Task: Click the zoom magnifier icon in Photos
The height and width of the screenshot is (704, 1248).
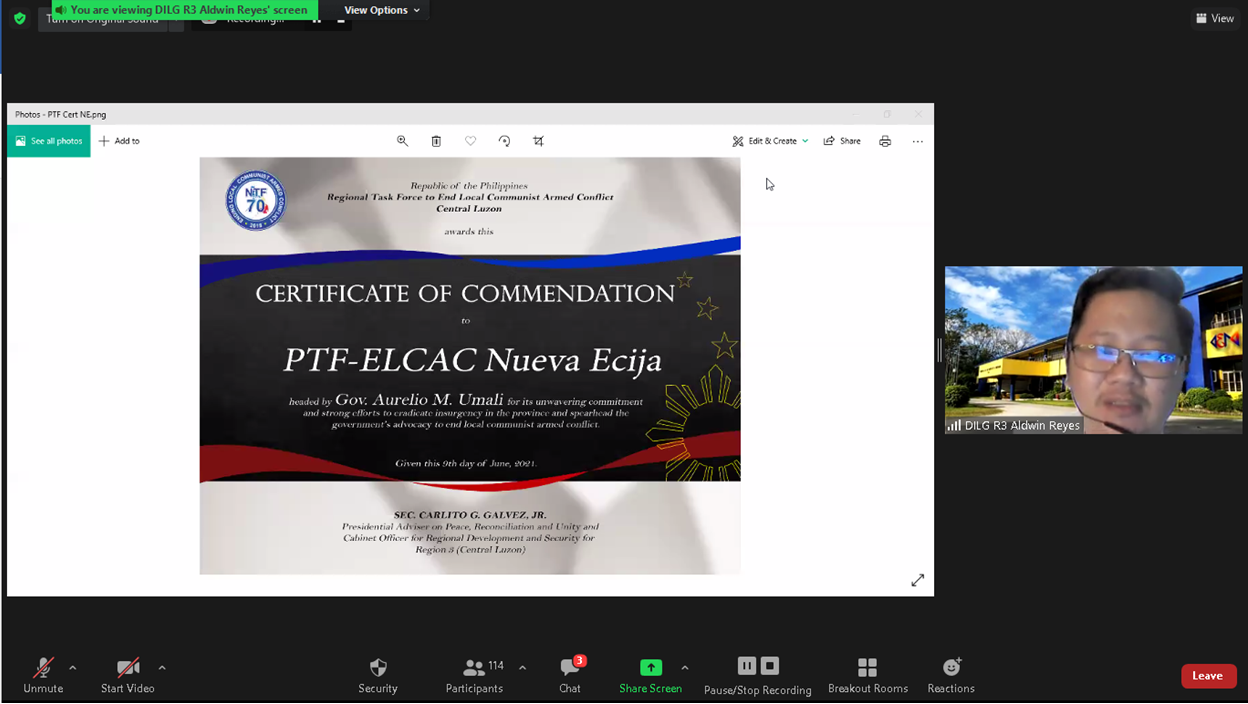Action: pos(402,141)
